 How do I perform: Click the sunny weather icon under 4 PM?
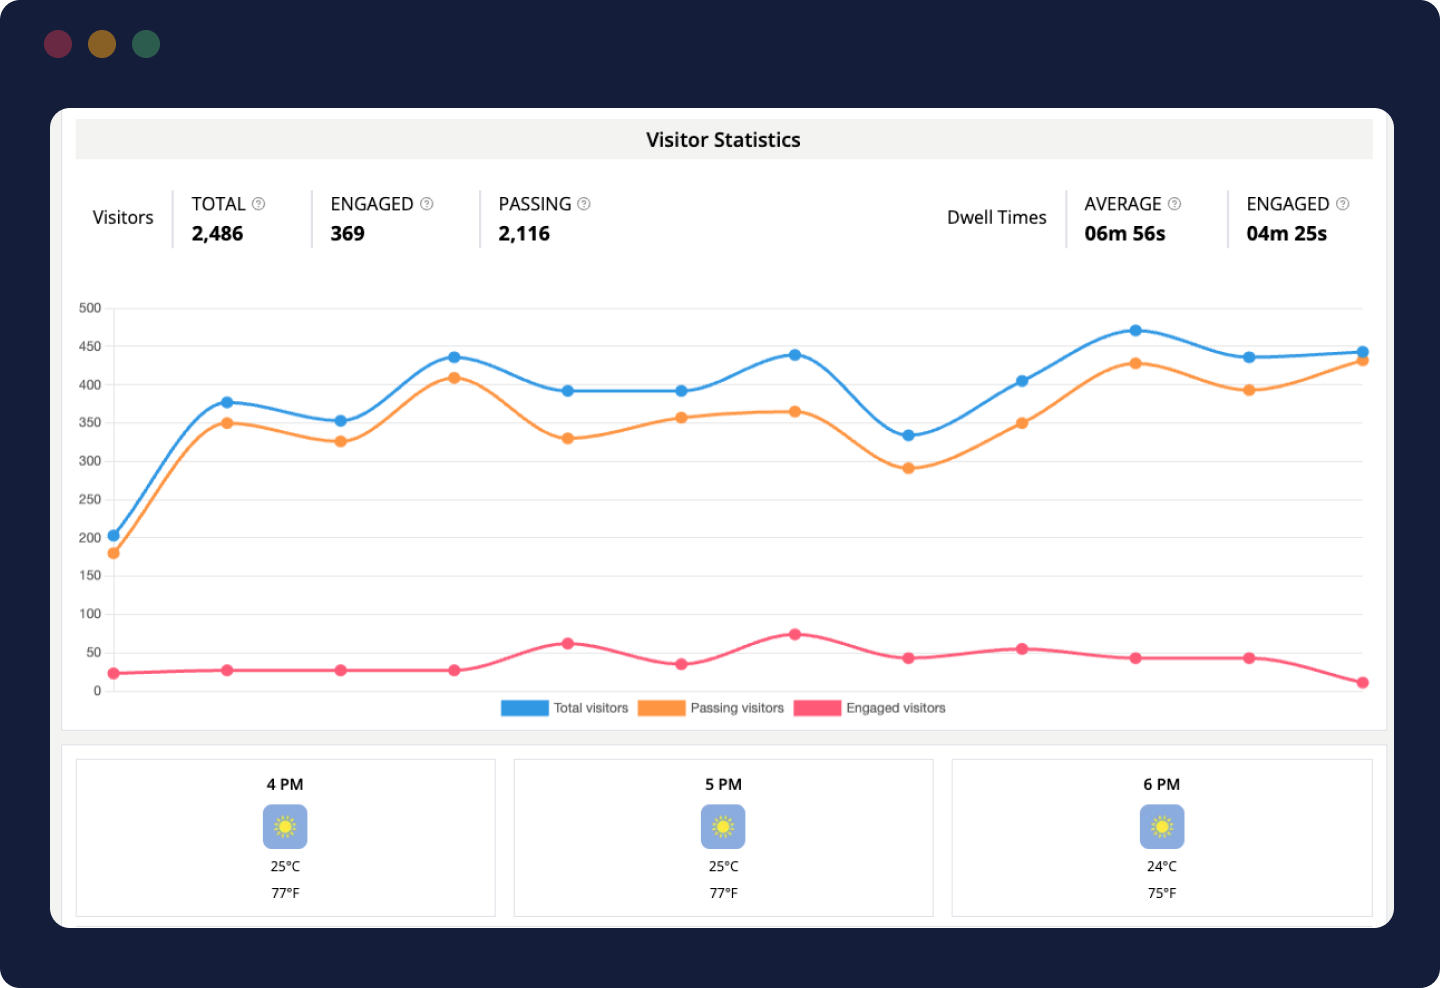pos(285,827)
